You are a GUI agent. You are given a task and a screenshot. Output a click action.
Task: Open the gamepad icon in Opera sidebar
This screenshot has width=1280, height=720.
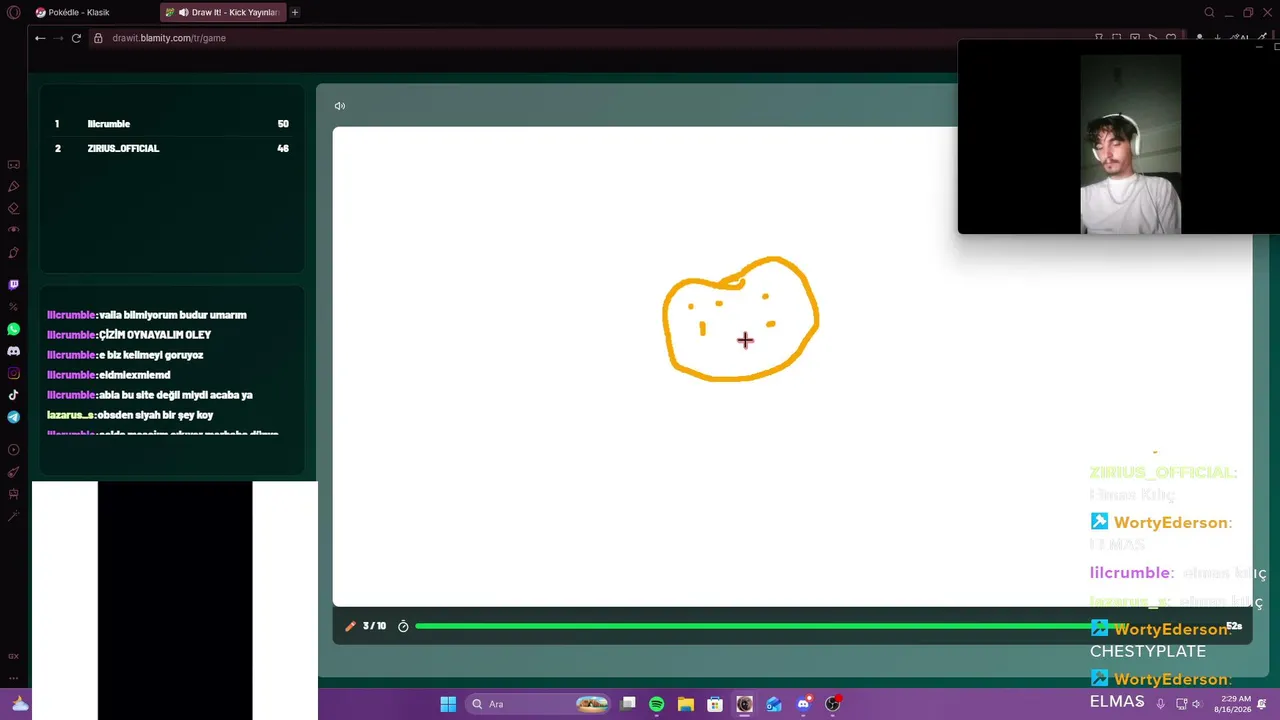(x=13, y=164)
